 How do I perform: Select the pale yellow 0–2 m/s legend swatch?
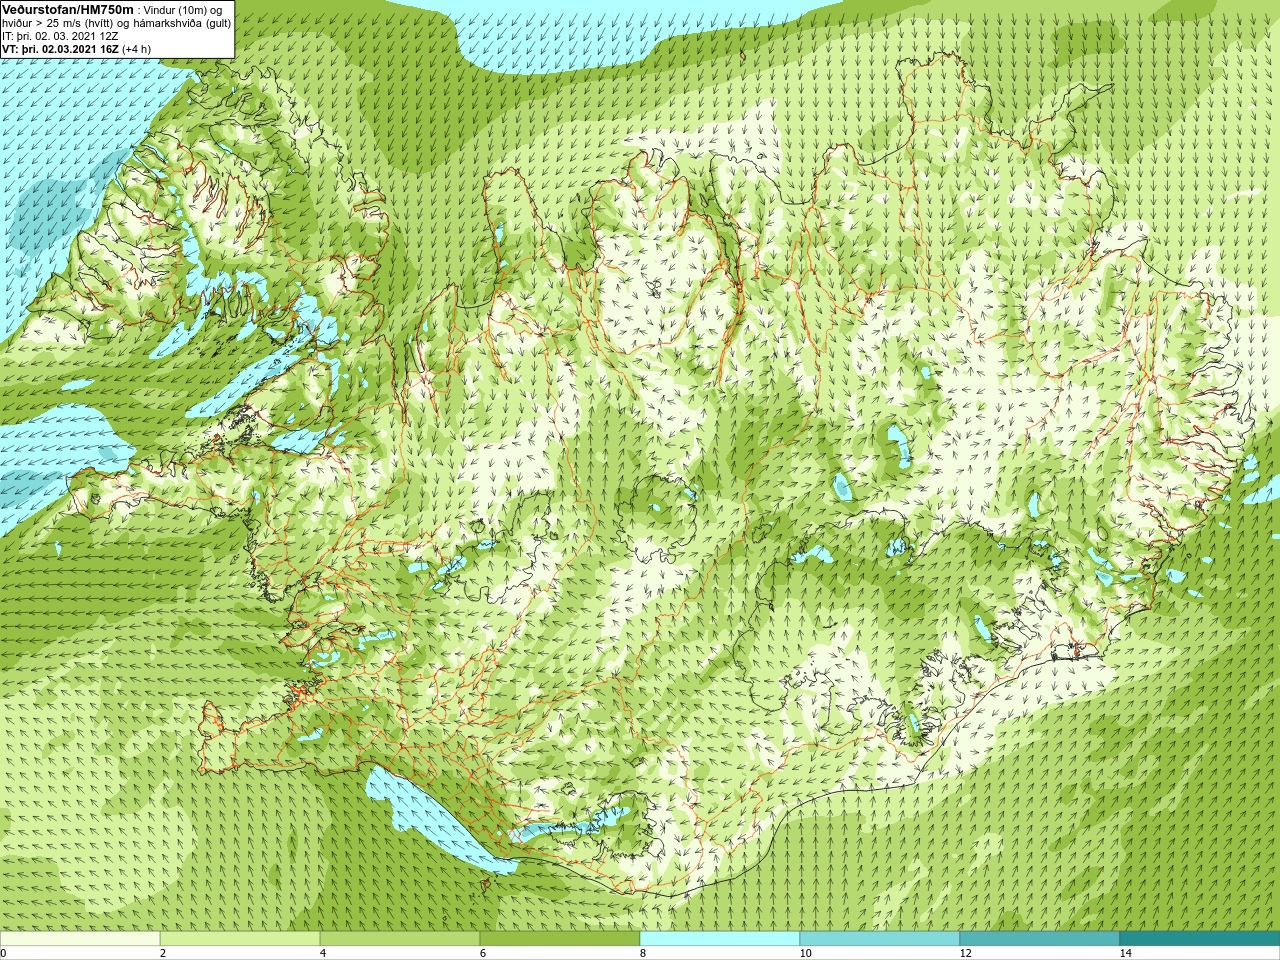[x=80, y=939]
